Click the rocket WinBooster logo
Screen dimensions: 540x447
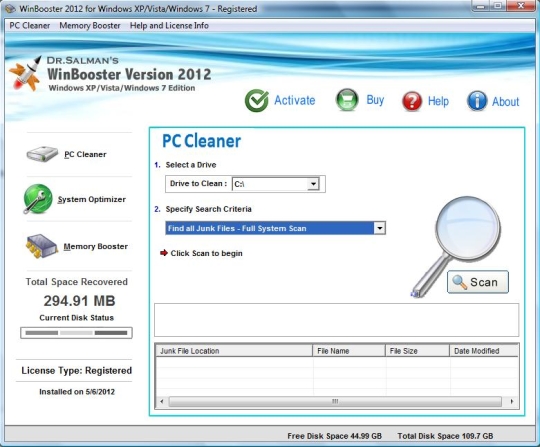pyautogui.click(x=26, y=74)
